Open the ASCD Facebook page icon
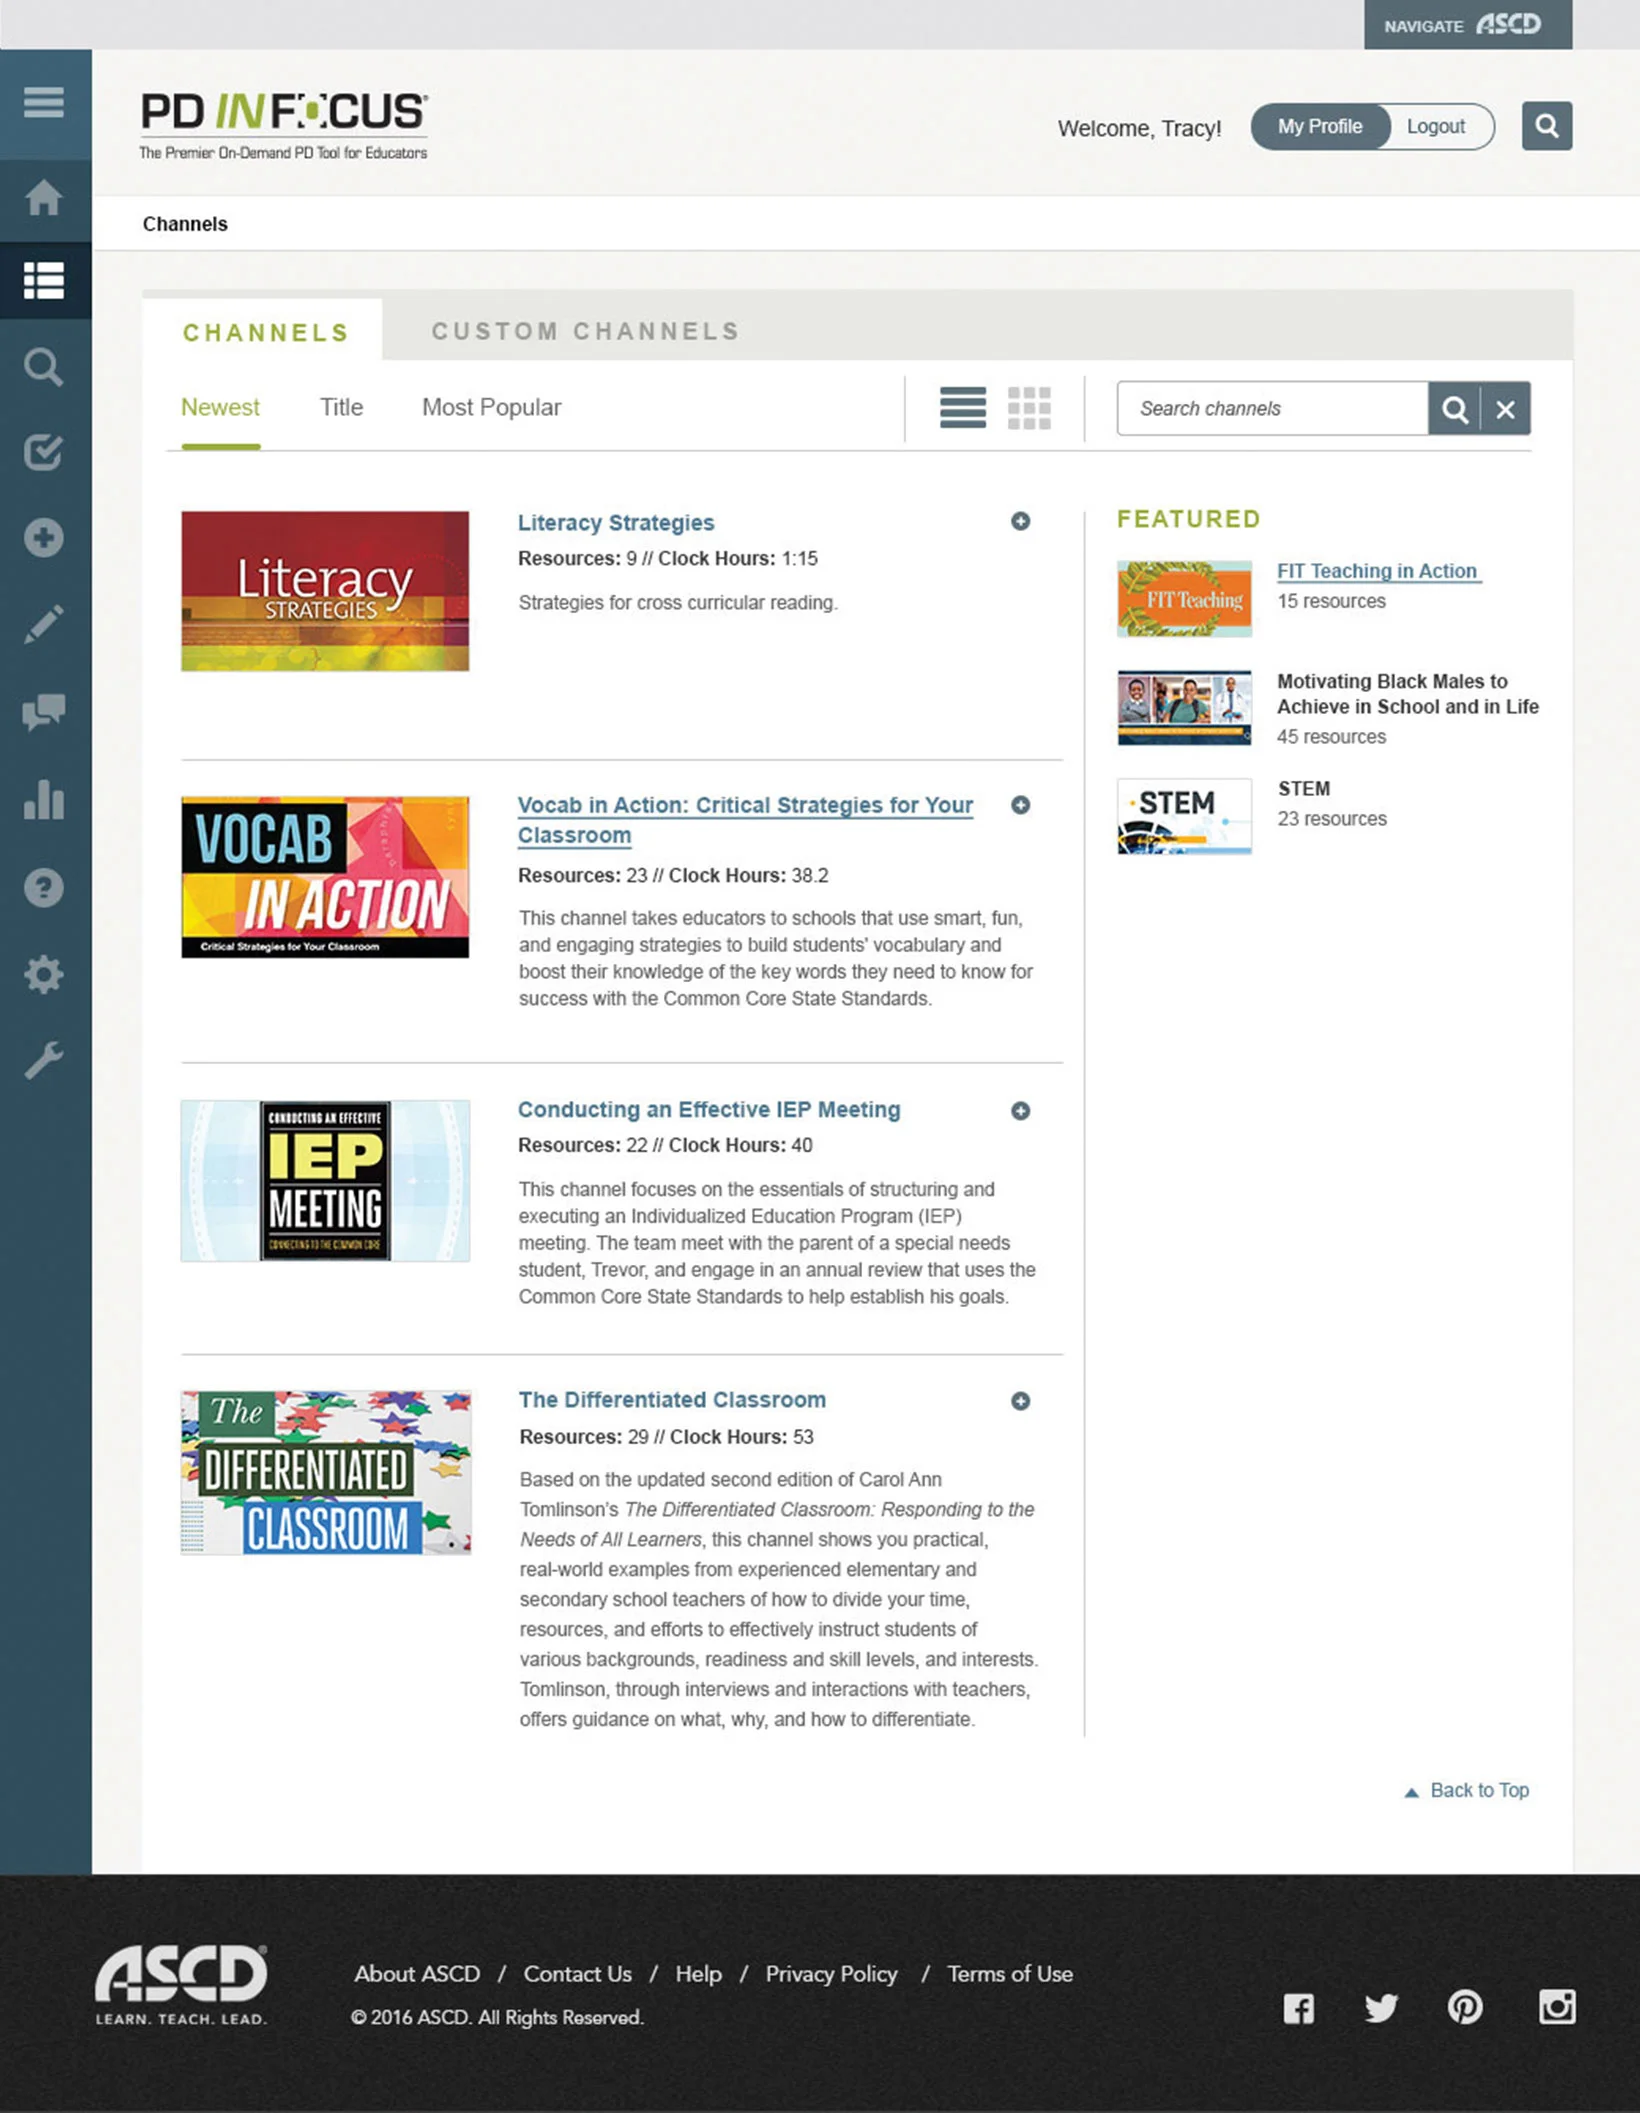This screenshot has width=1640, height=2113. click(x=1299, y=2008)
